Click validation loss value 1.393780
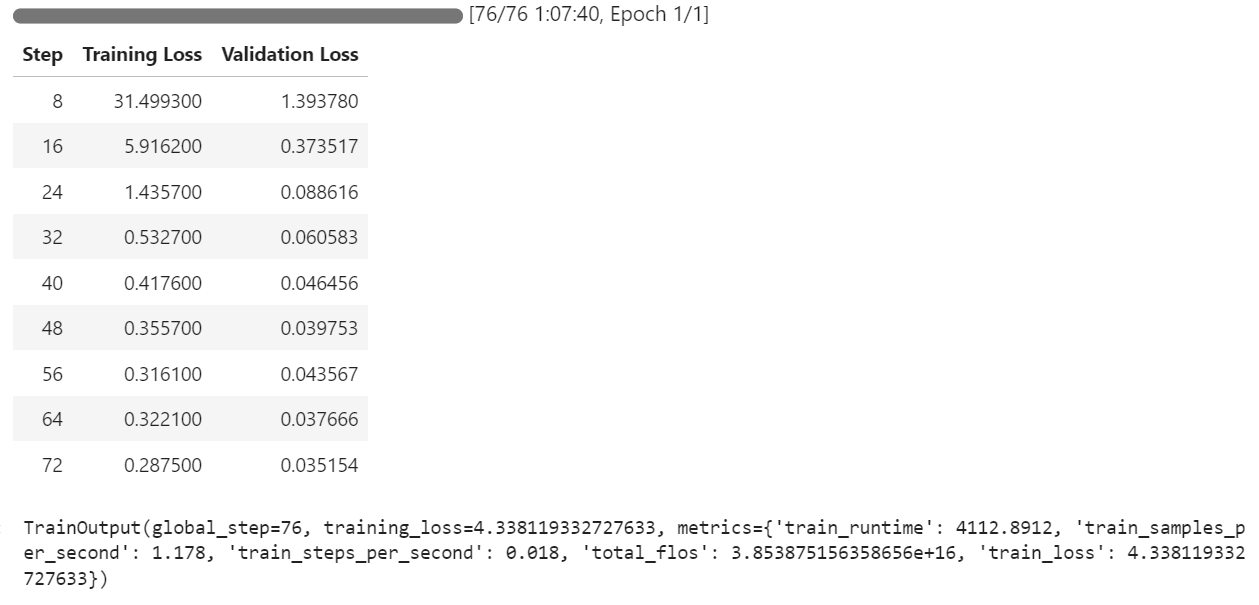The height and width of the screenshot is (605, 1259). [320, 101]
